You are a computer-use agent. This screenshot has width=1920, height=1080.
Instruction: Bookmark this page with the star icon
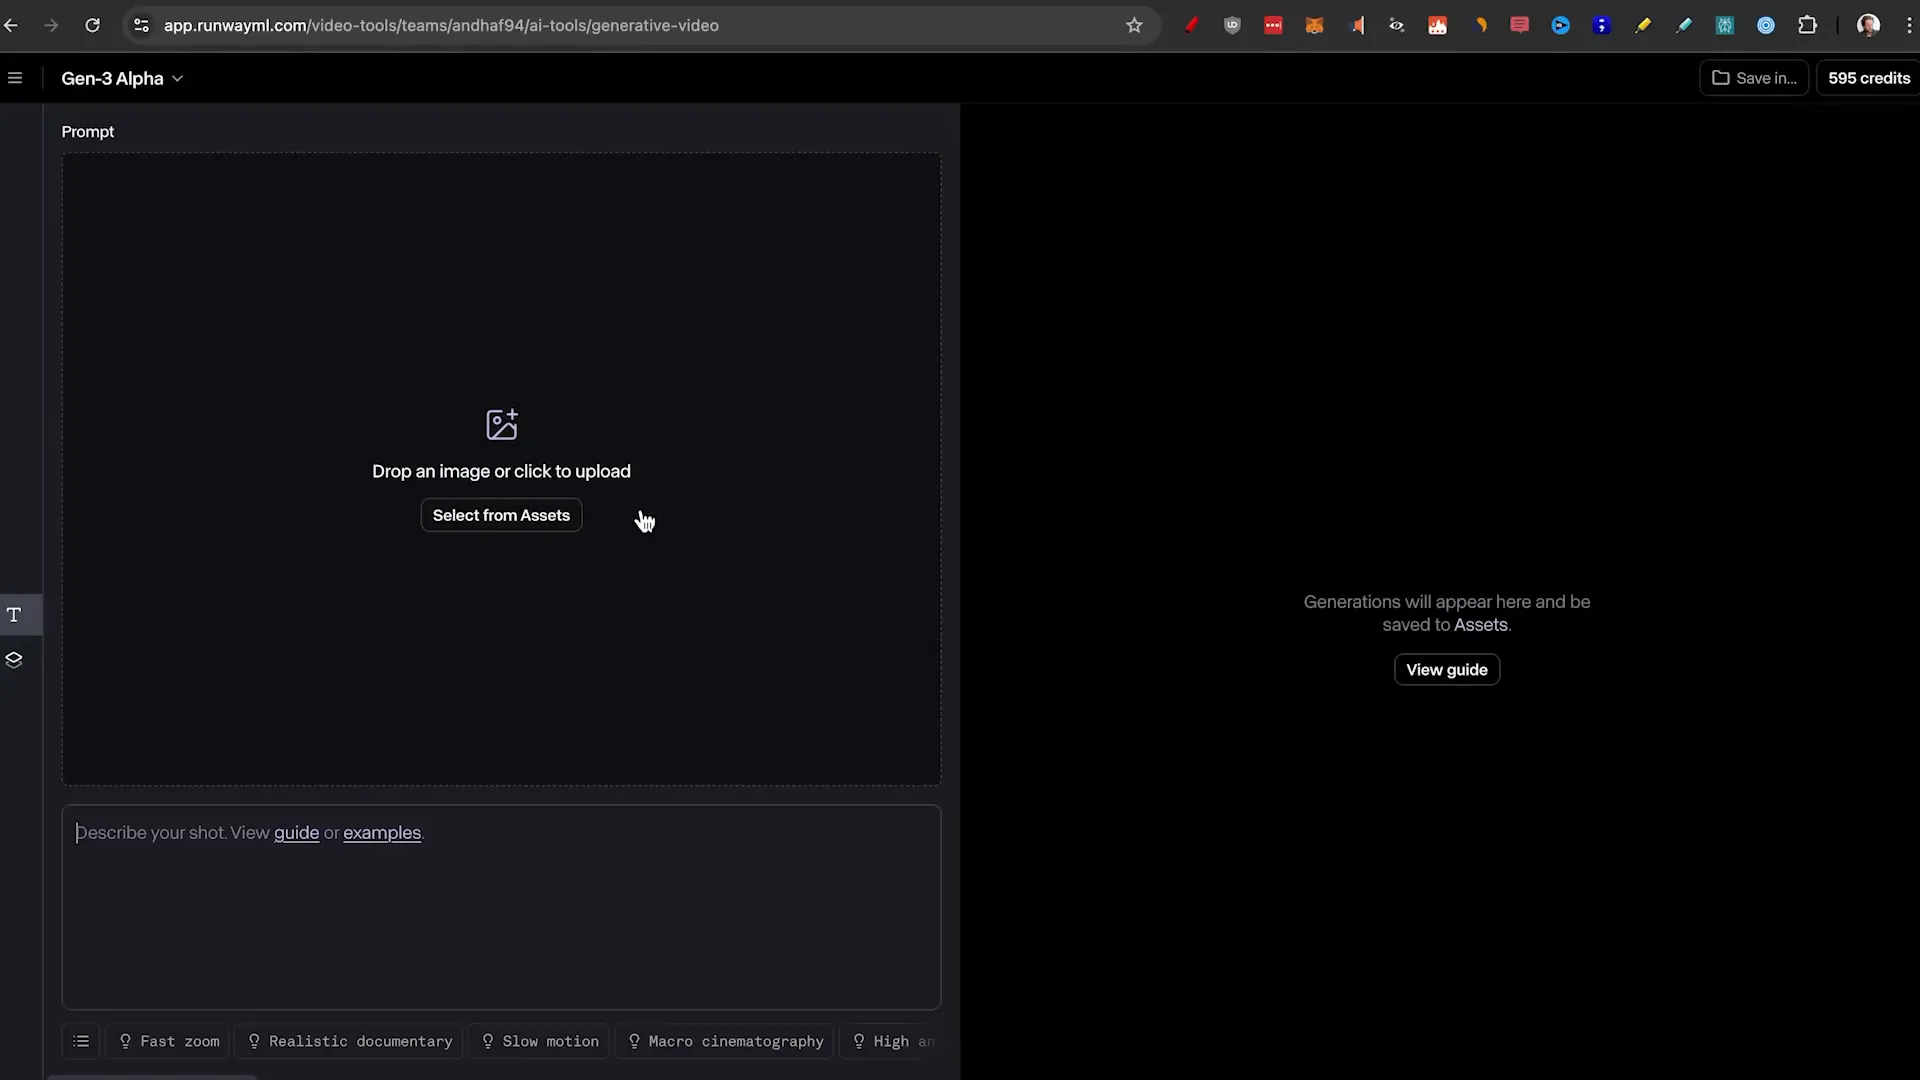pos(1135,25)
